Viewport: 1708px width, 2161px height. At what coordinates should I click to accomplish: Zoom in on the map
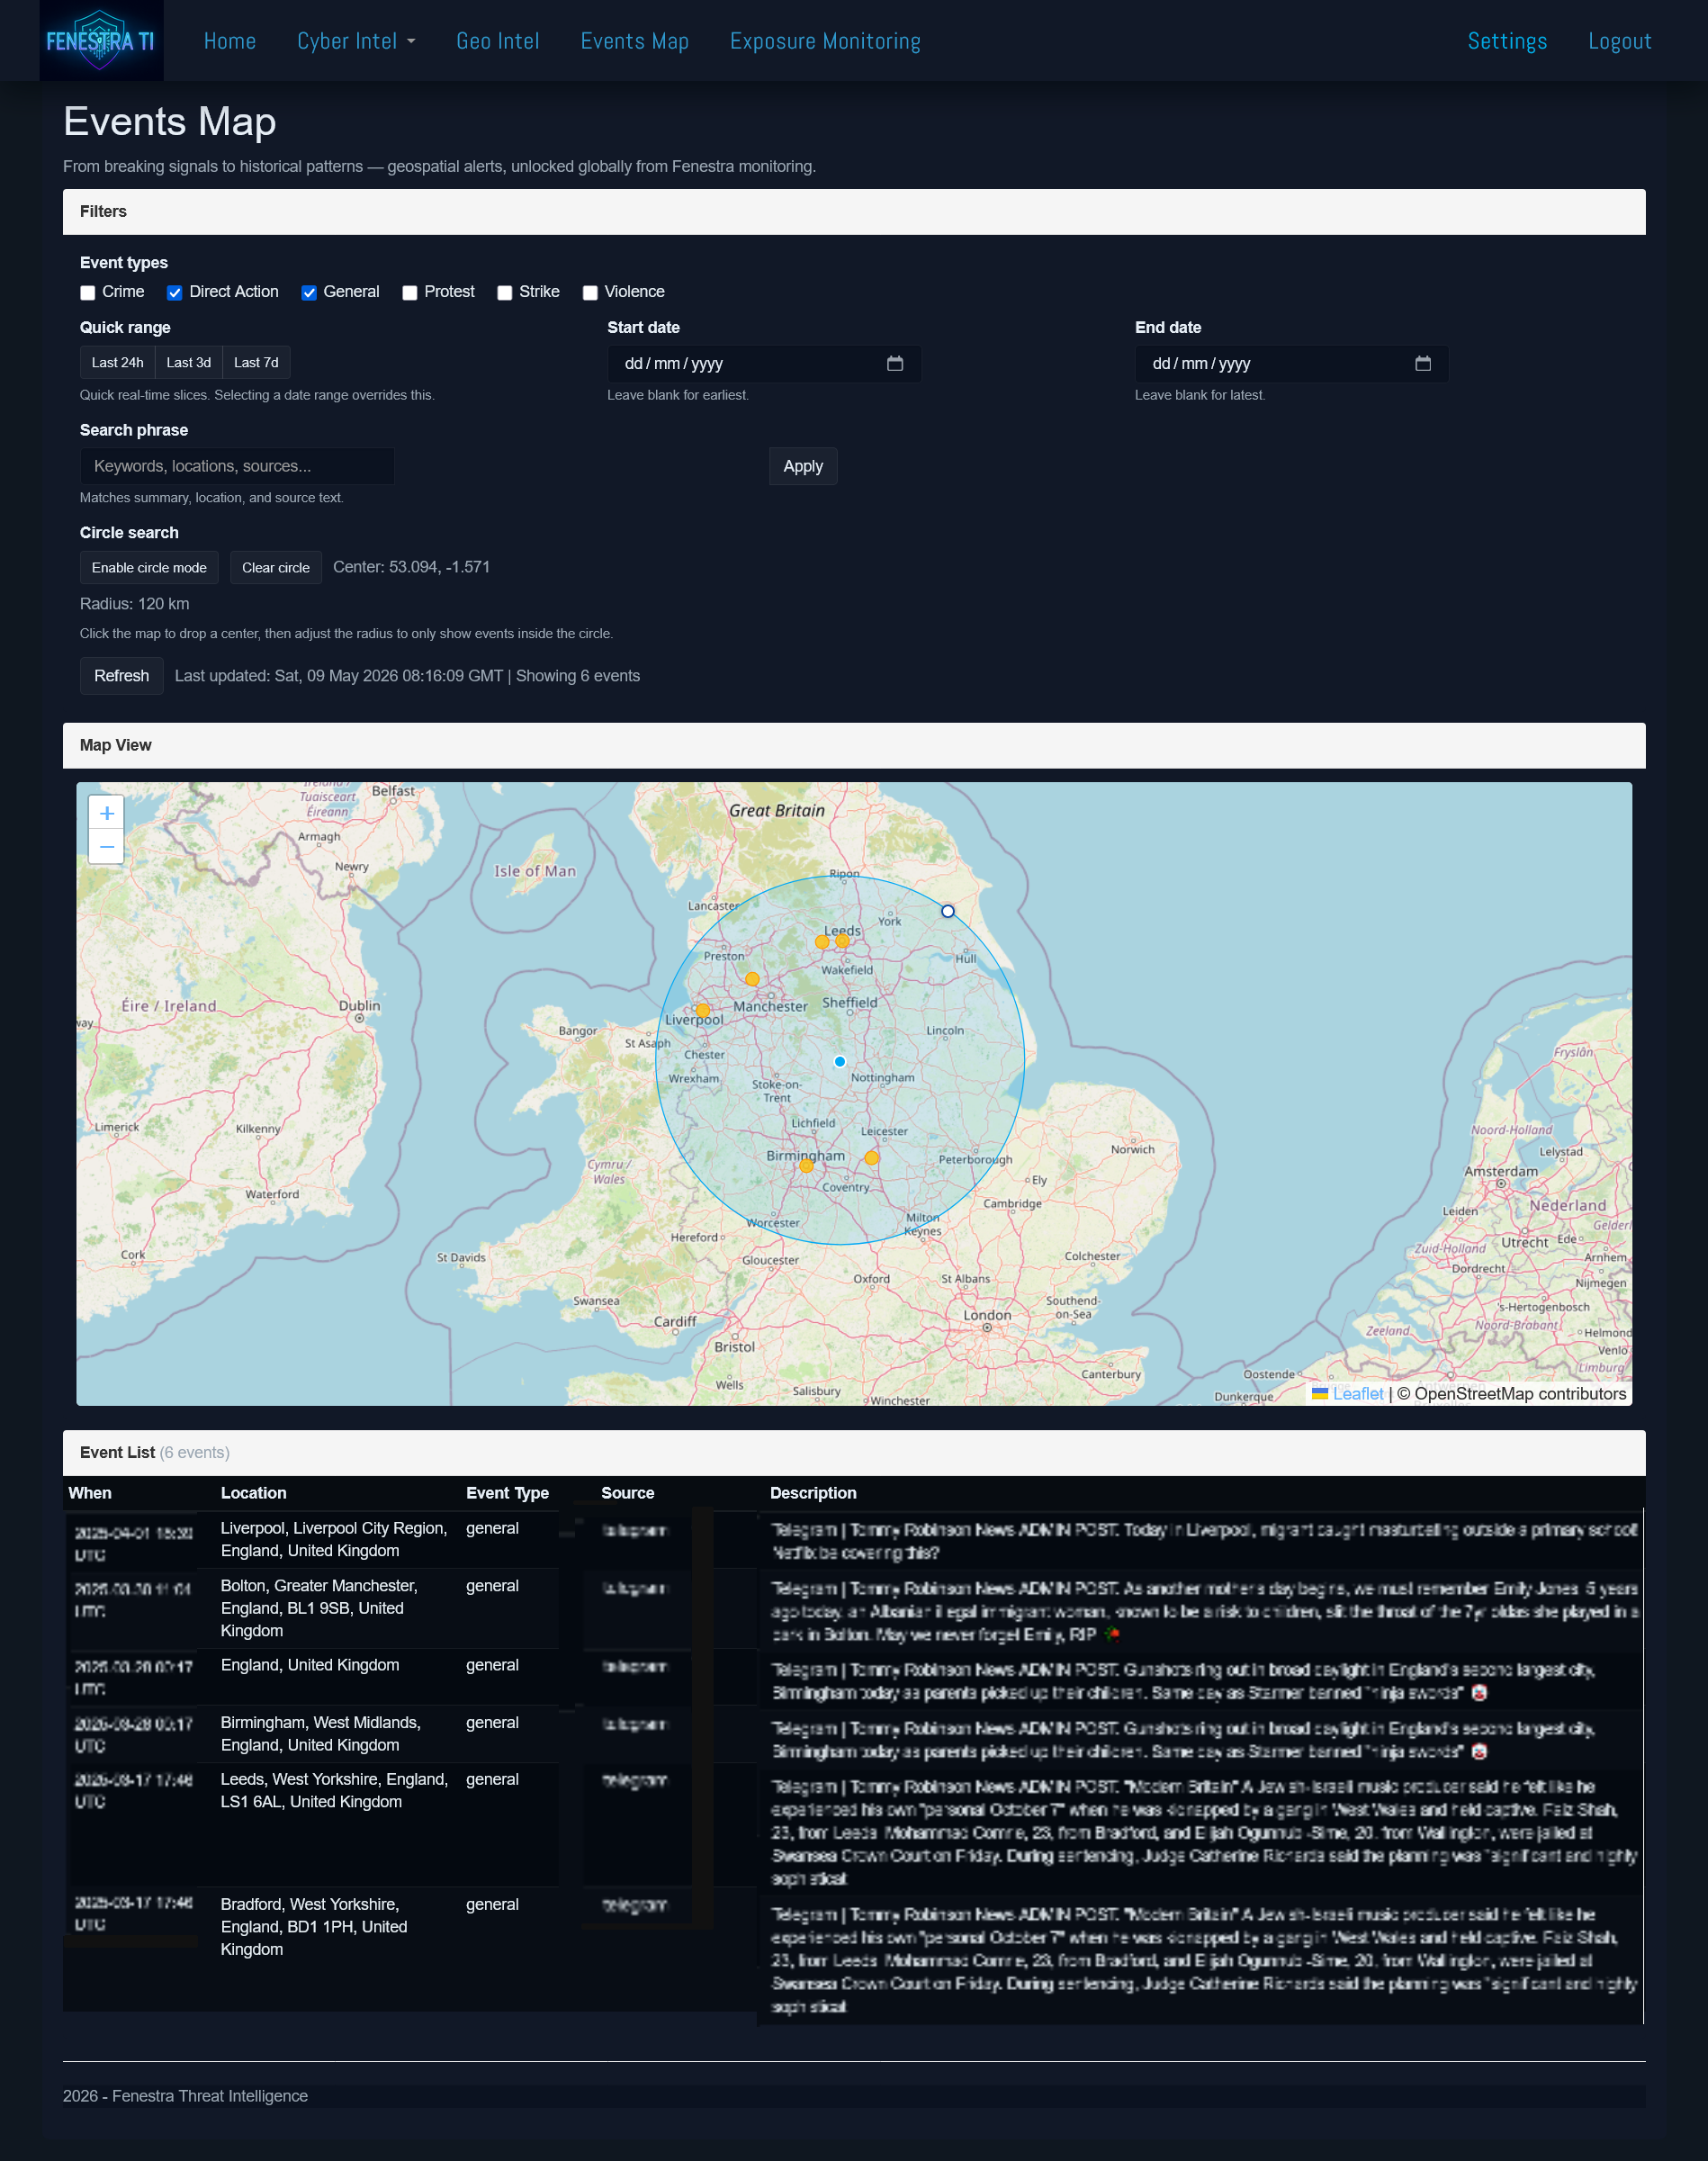(106, 813)
